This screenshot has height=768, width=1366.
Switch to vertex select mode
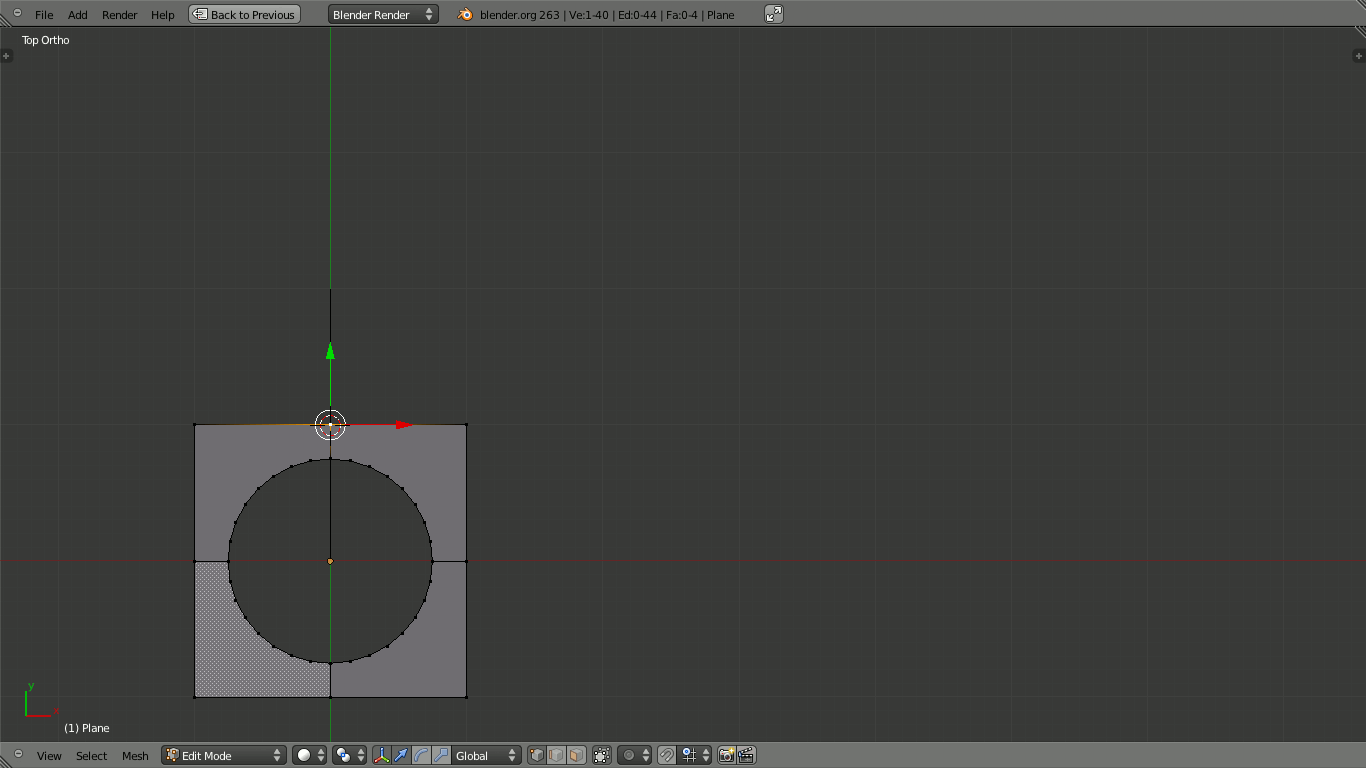(x=536, y=755)
